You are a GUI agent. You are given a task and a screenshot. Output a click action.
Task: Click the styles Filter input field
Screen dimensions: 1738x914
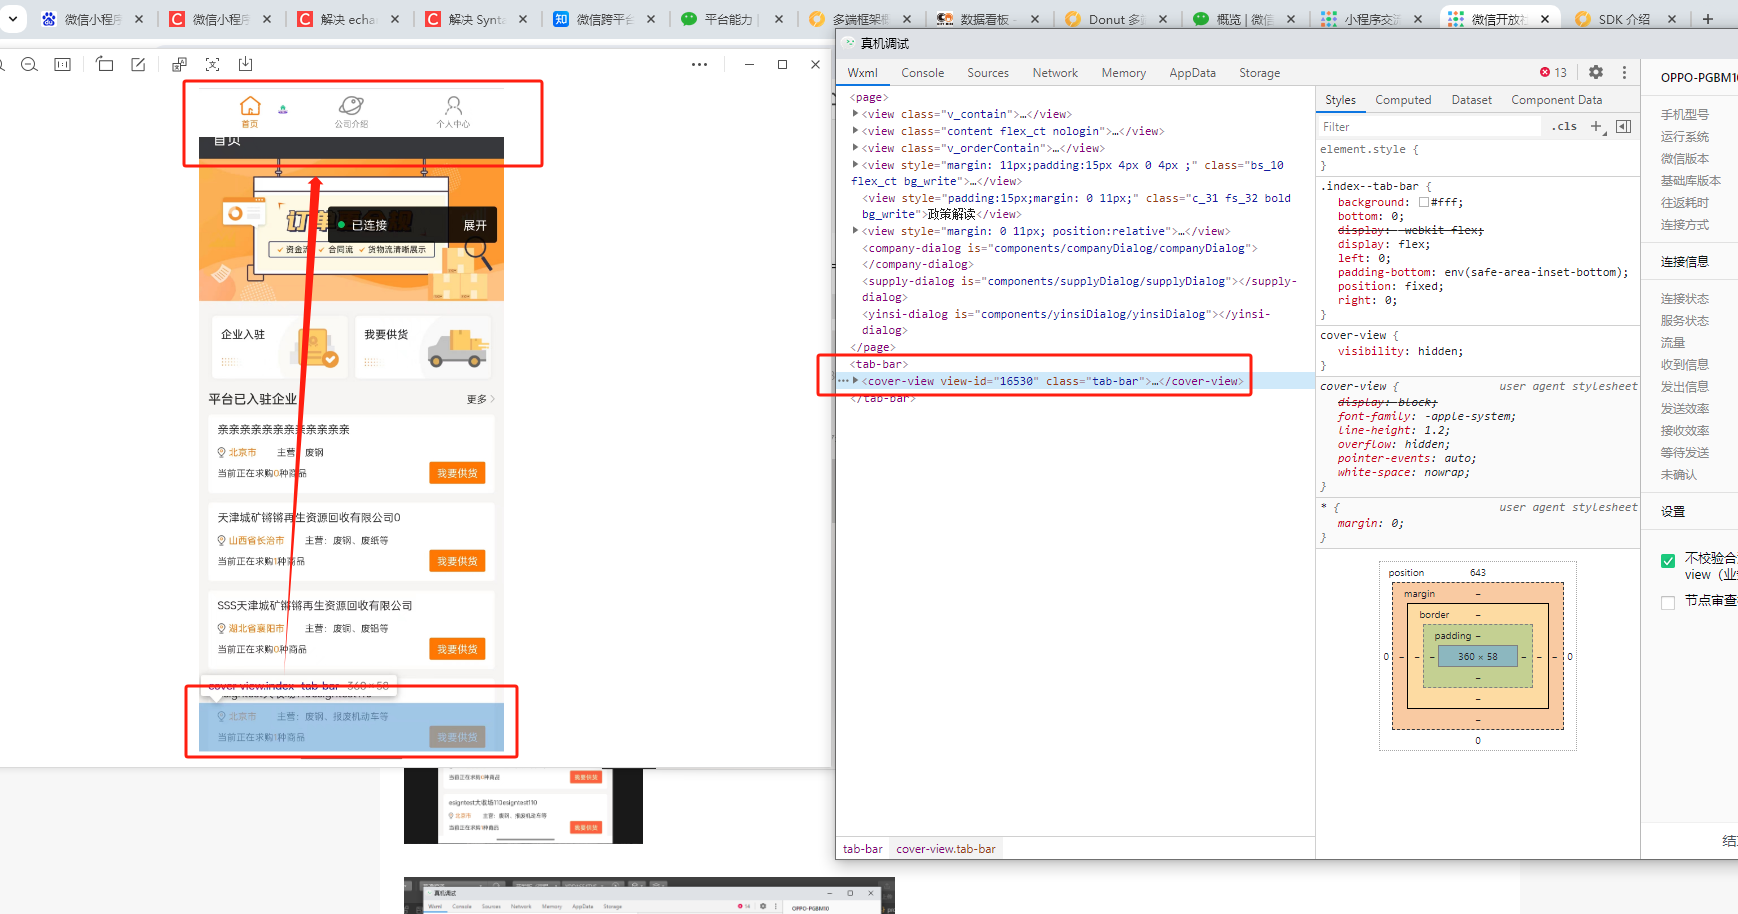tap(1430, 127)
